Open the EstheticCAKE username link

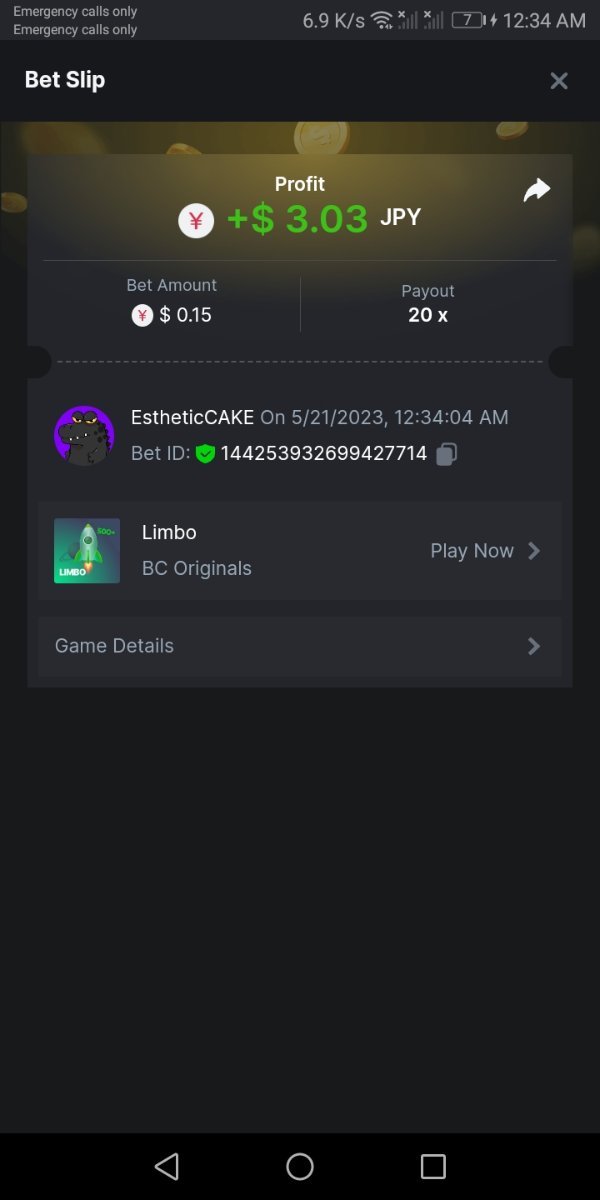coord(192,417)
